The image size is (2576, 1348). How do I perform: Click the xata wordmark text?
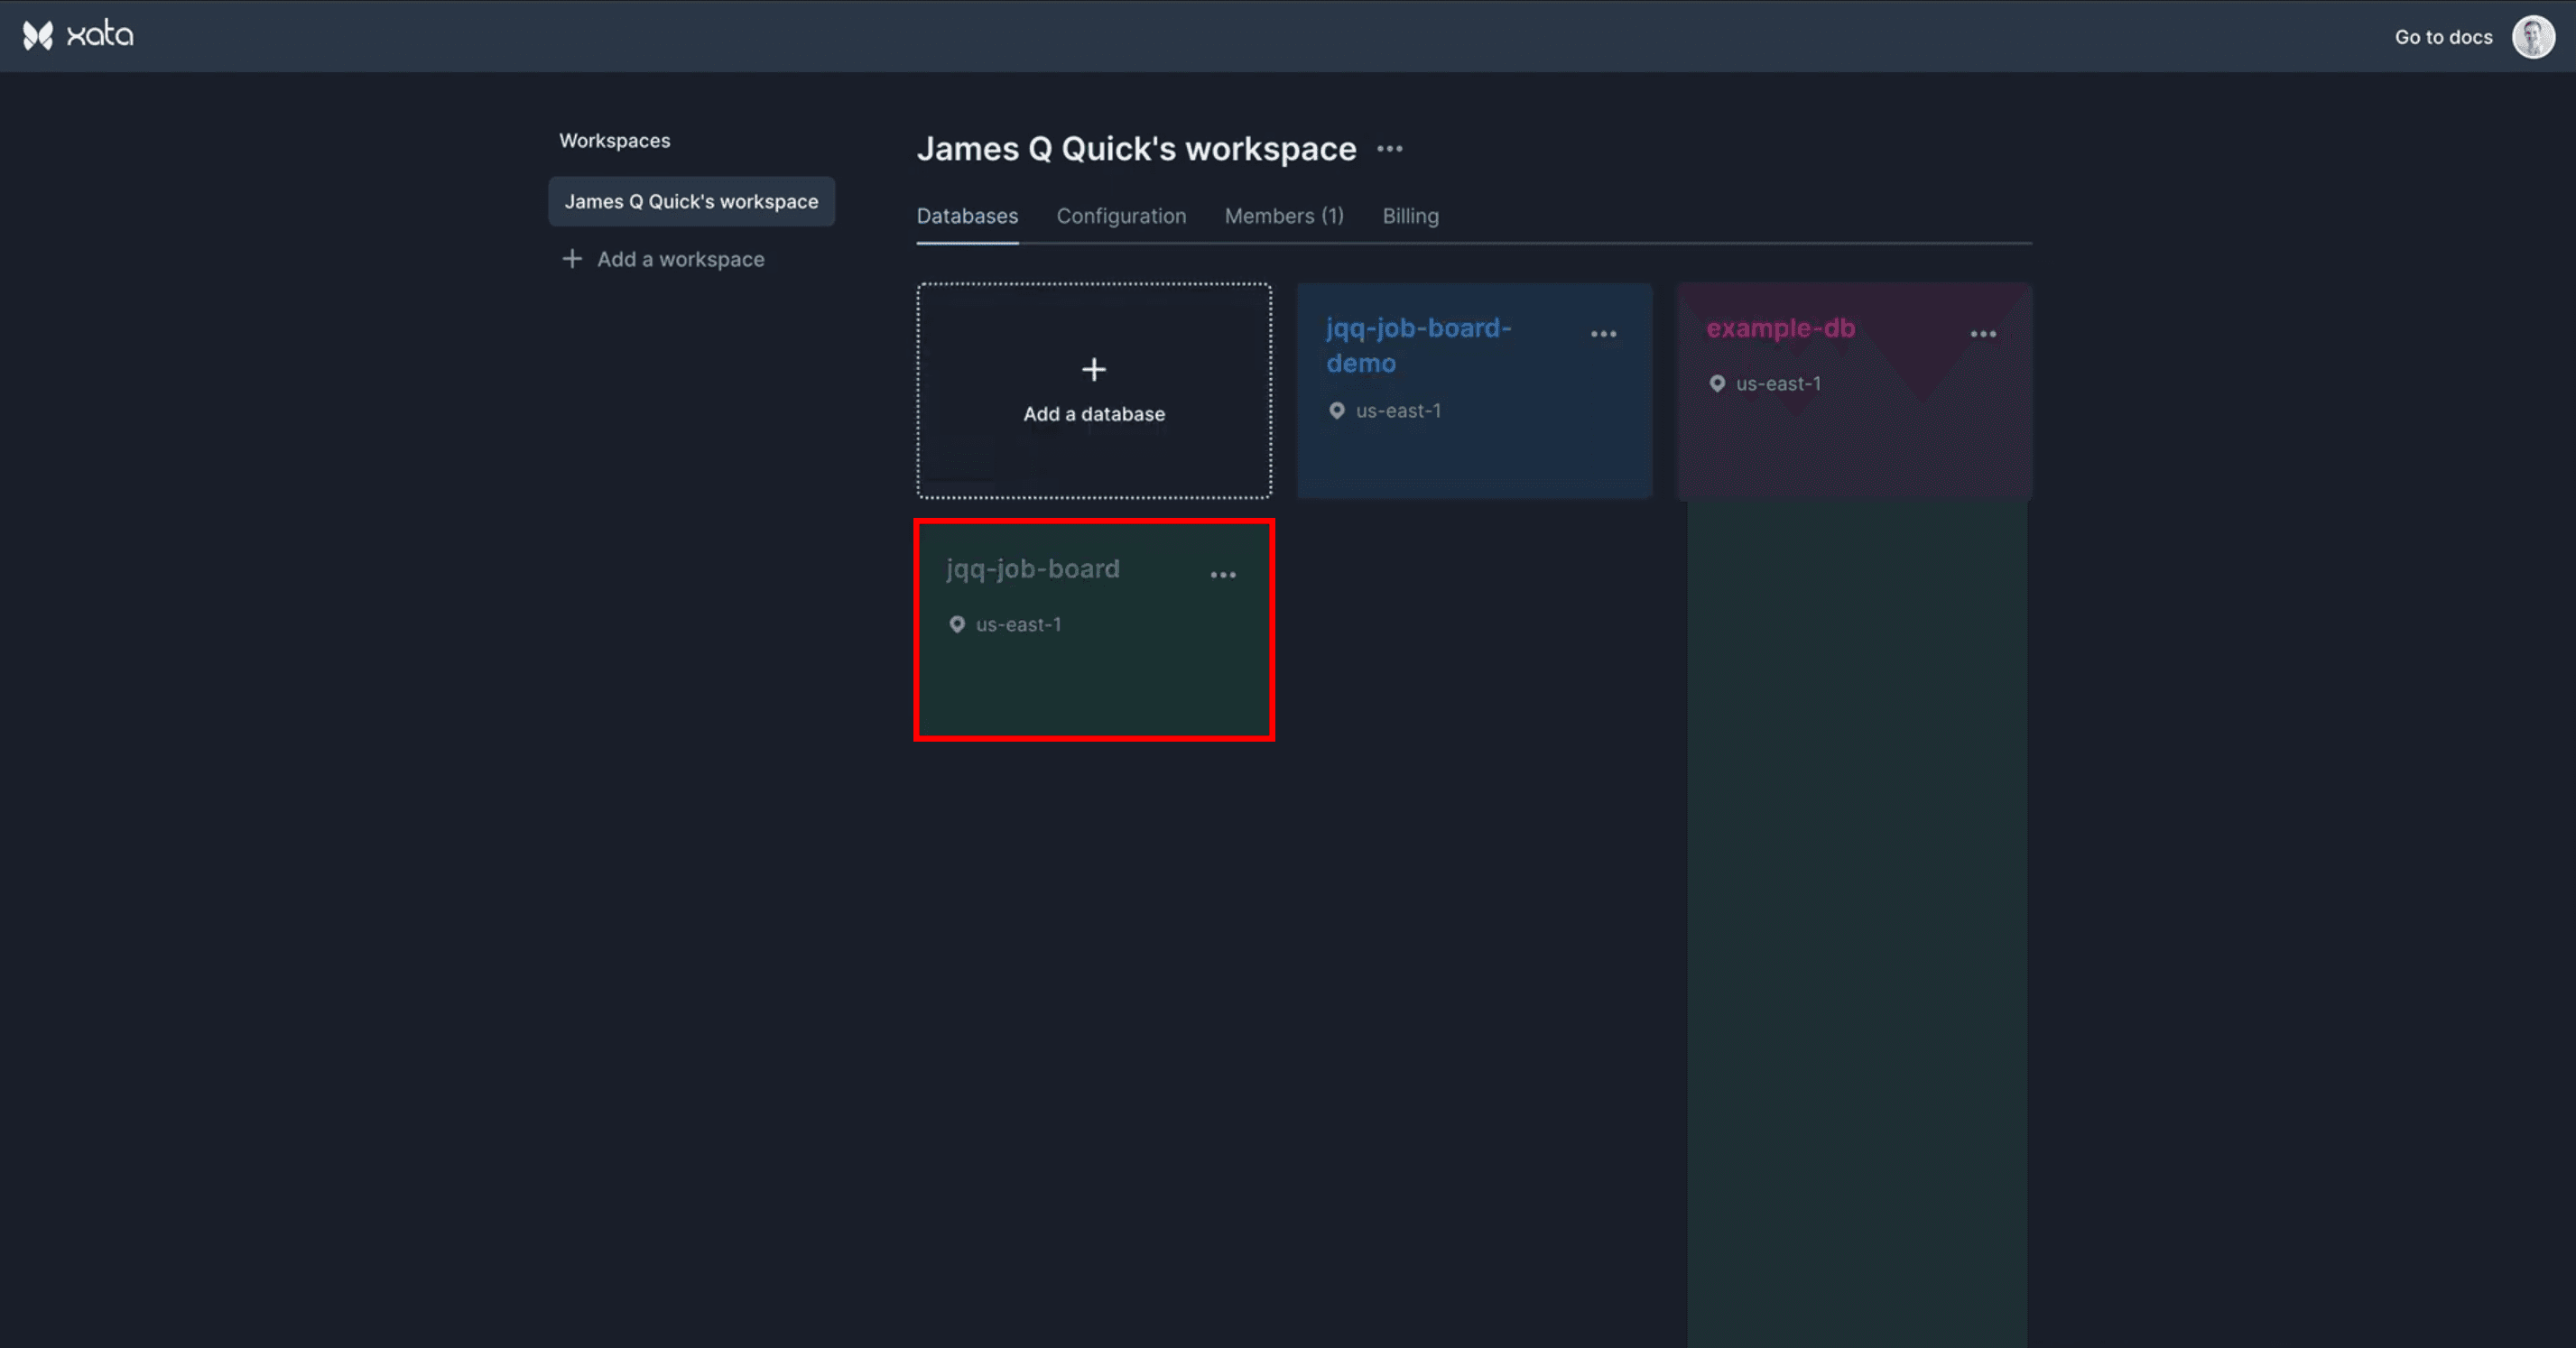(100, 36)
